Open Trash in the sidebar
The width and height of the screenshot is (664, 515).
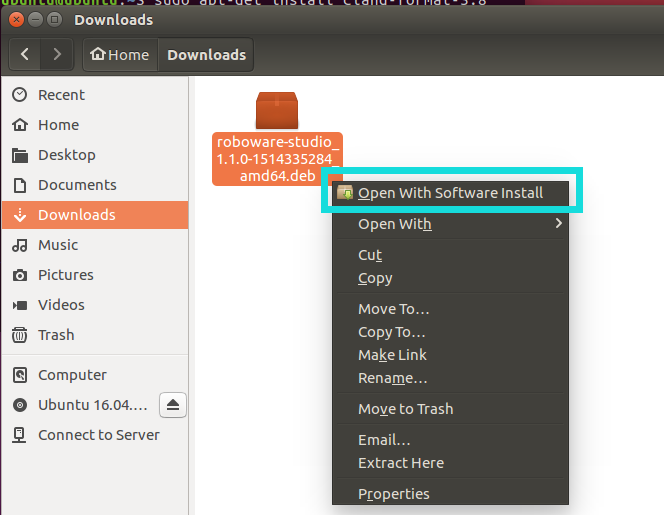click(x=95, y=335)
